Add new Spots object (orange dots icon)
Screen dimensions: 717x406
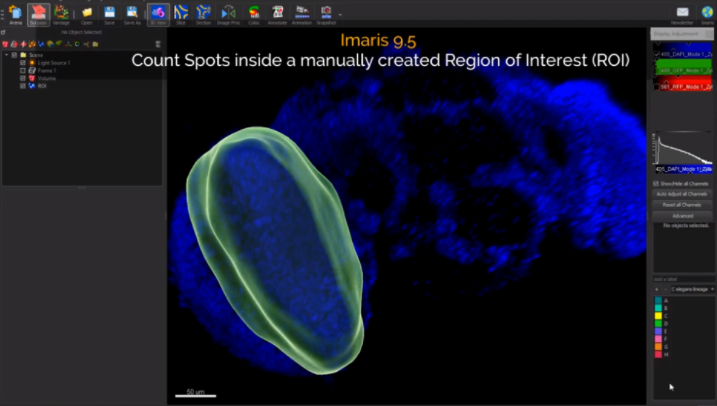(32, 44)
